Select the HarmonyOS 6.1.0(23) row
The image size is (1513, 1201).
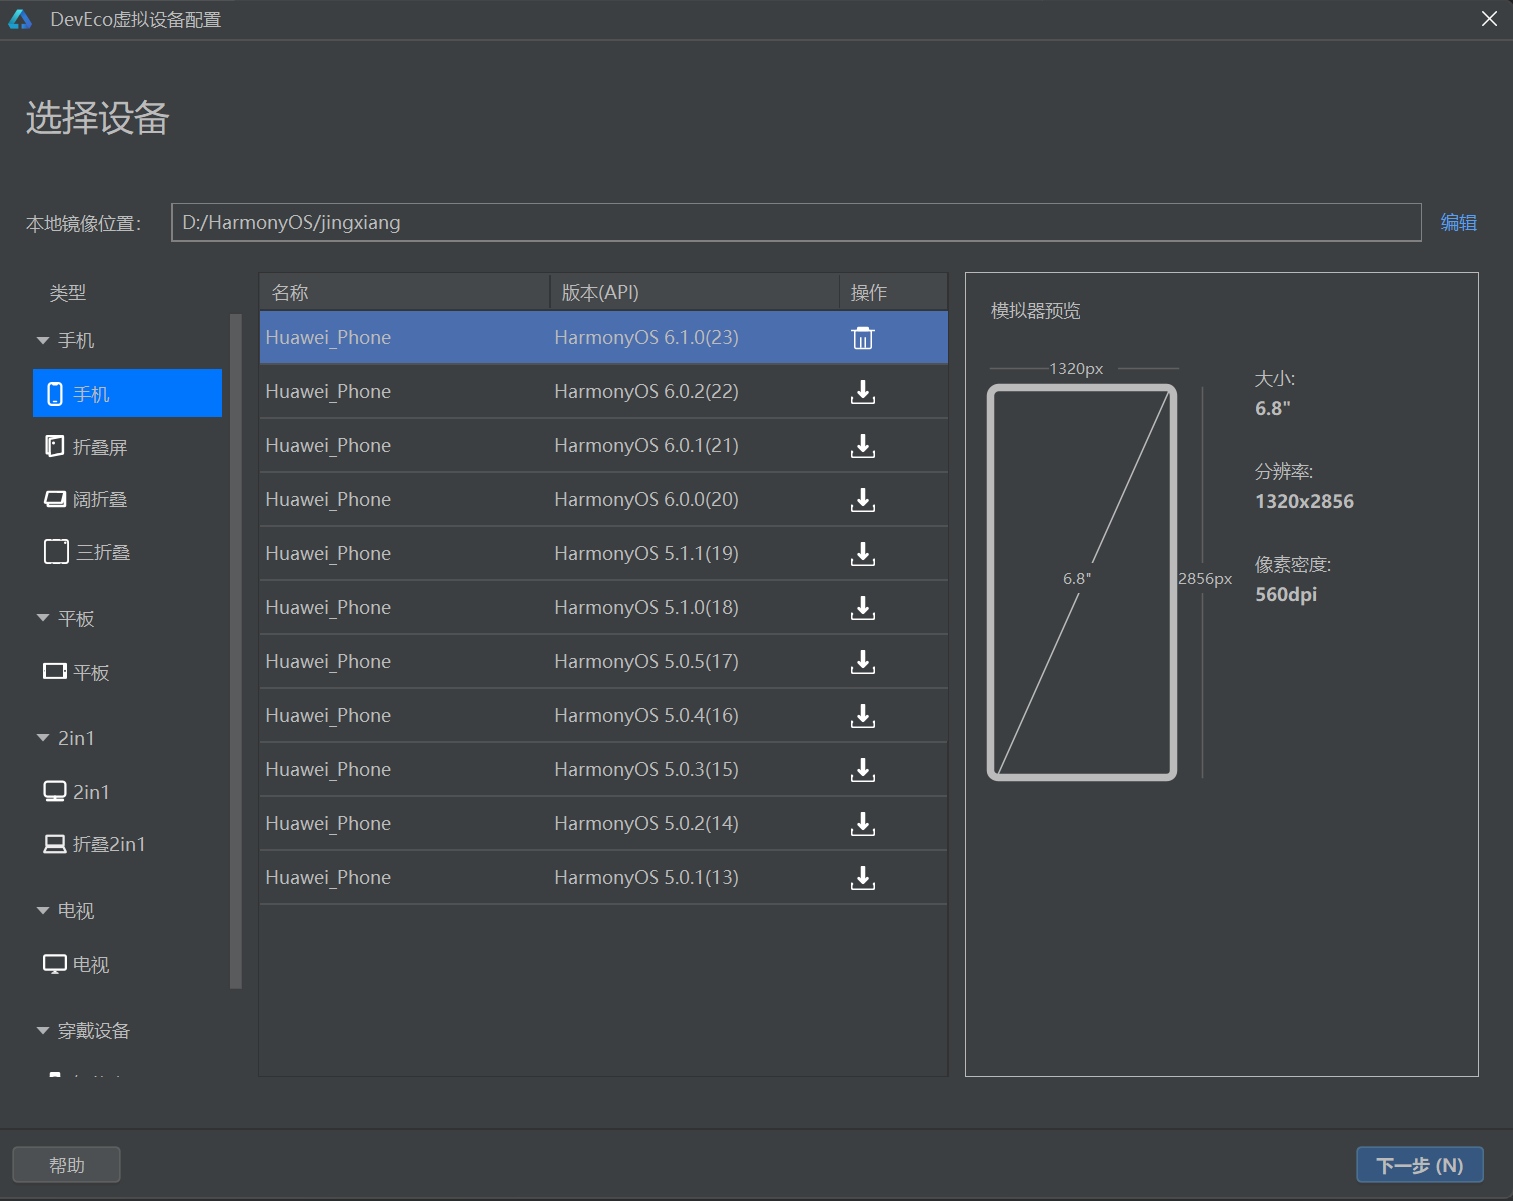[x=604, y=338]
